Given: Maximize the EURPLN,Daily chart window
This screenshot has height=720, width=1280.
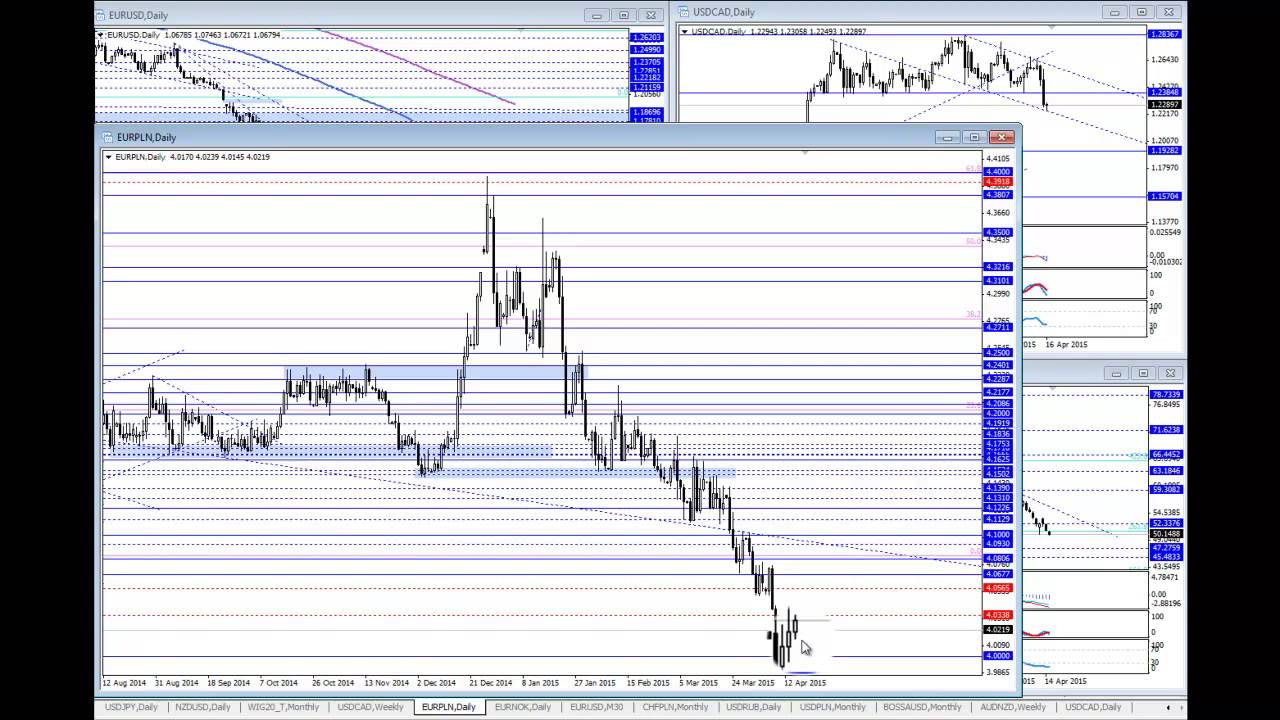Looking at the screenshot, I should [x=975, y=137].
